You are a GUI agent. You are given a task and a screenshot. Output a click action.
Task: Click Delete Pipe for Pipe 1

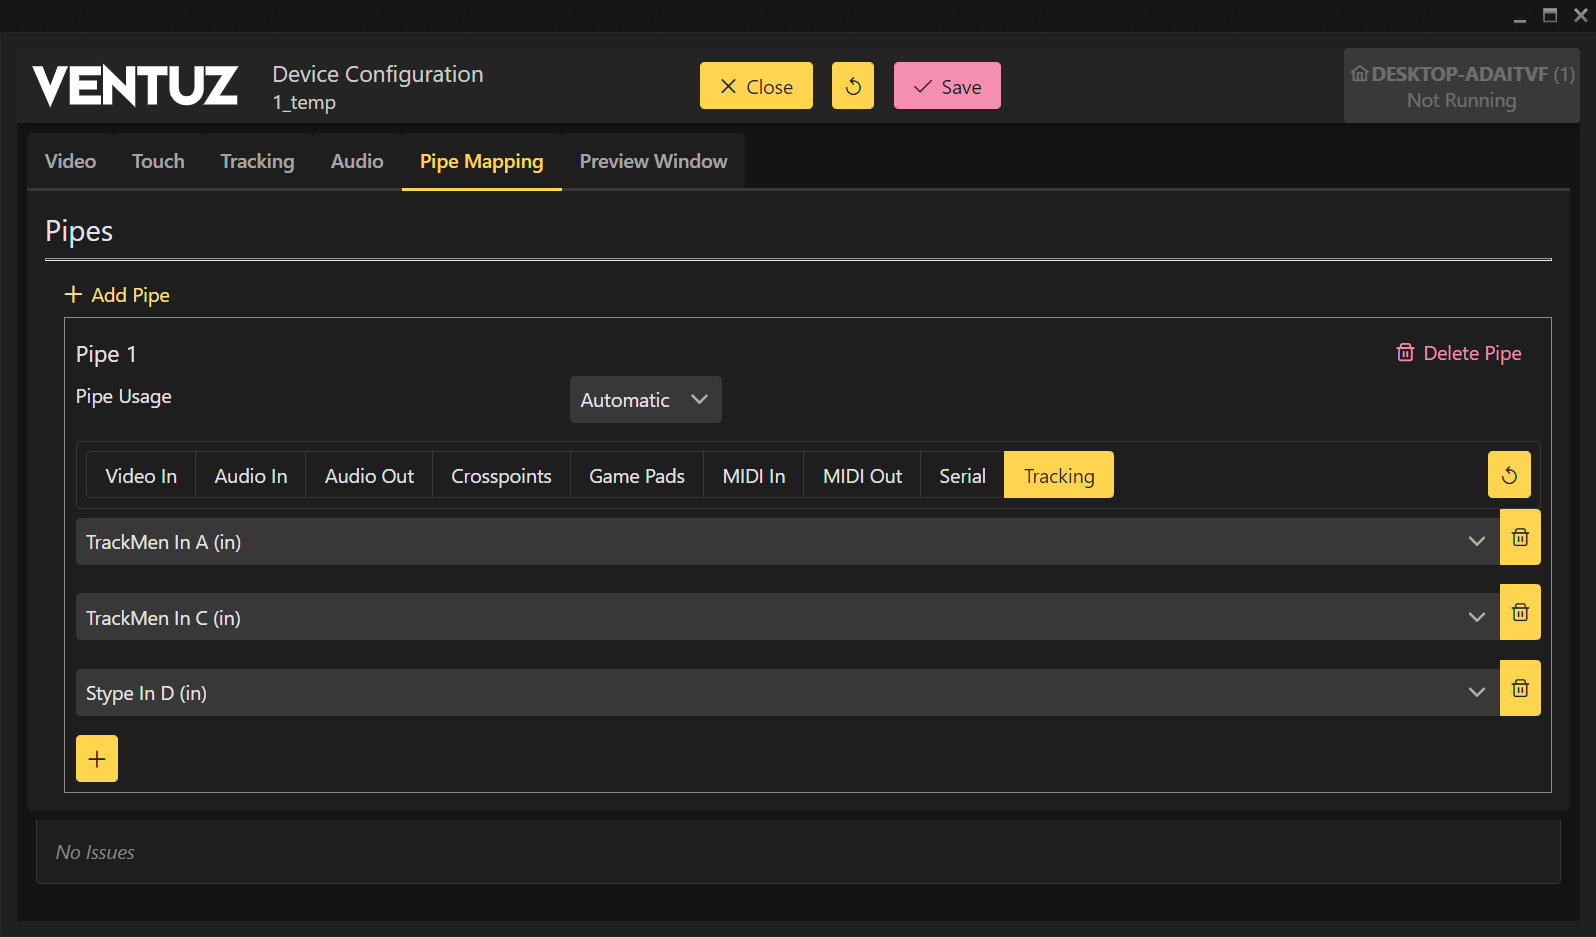pyautogui.click(x=1459, y=353)
